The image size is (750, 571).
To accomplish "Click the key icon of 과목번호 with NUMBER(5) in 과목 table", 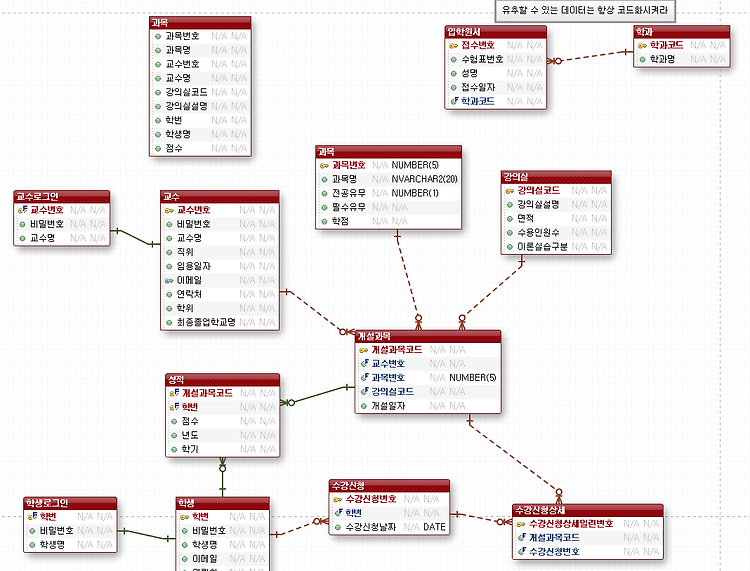I will [x=324, y=165].
